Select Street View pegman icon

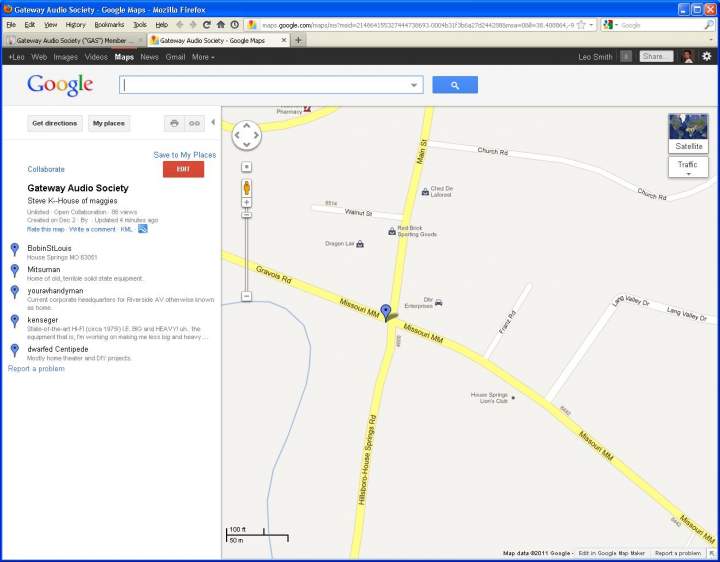pyautogui.click(x=247, y=188)
